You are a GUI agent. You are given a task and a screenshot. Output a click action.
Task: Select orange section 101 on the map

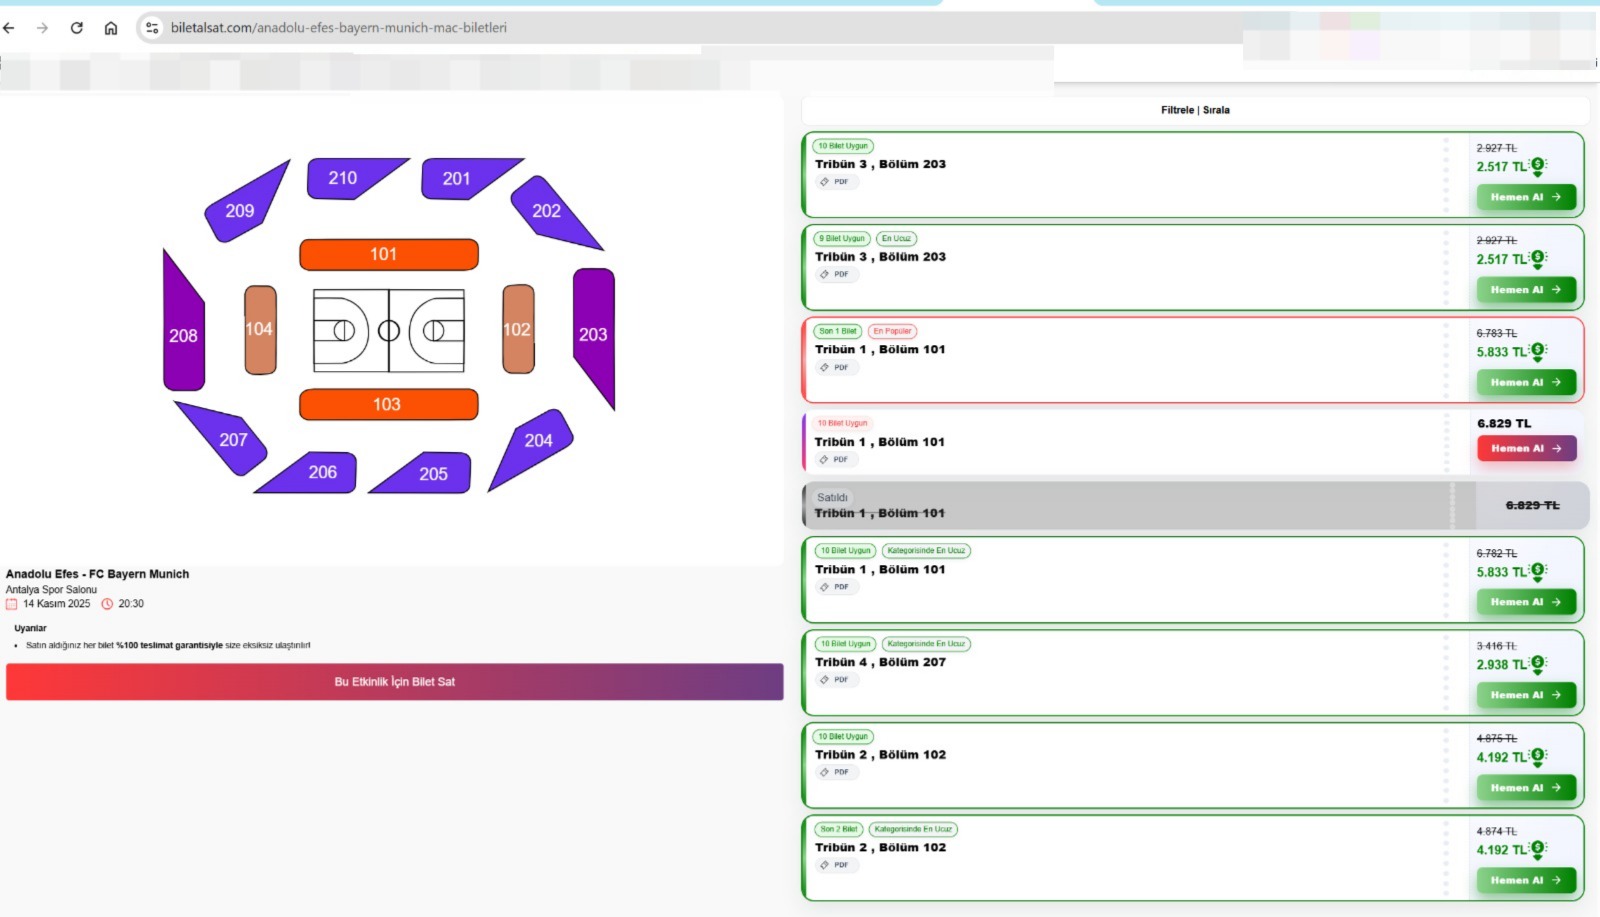(389, 254)
